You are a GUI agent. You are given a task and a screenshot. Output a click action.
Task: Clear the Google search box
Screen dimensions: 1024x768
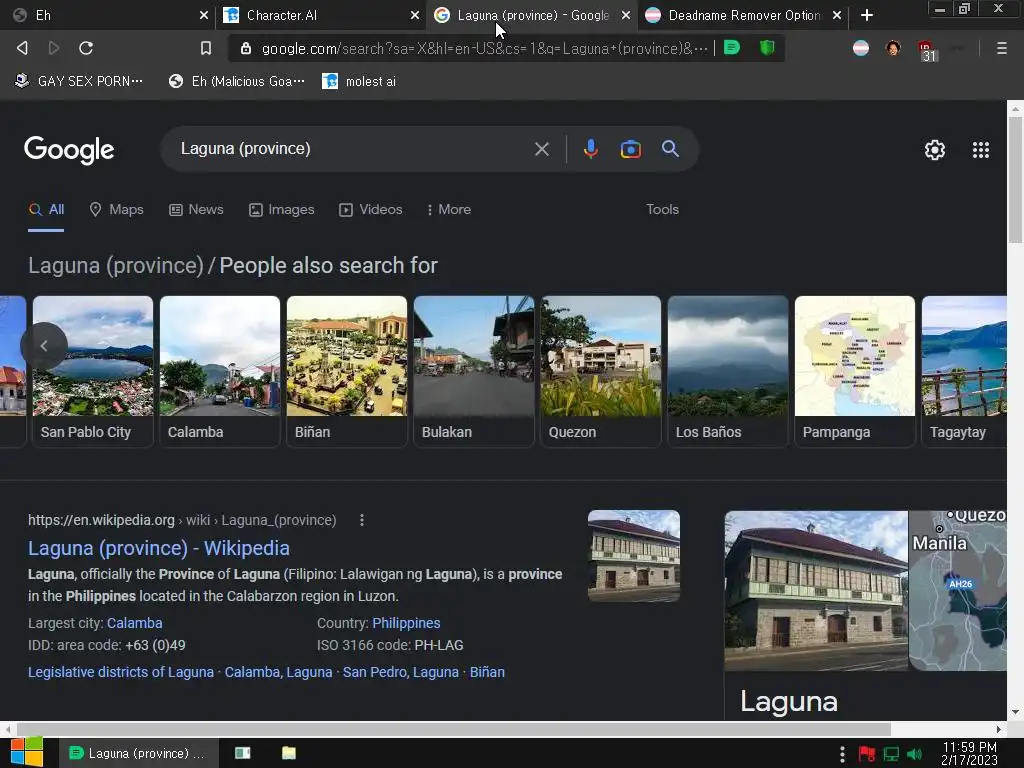coord(541,150)
